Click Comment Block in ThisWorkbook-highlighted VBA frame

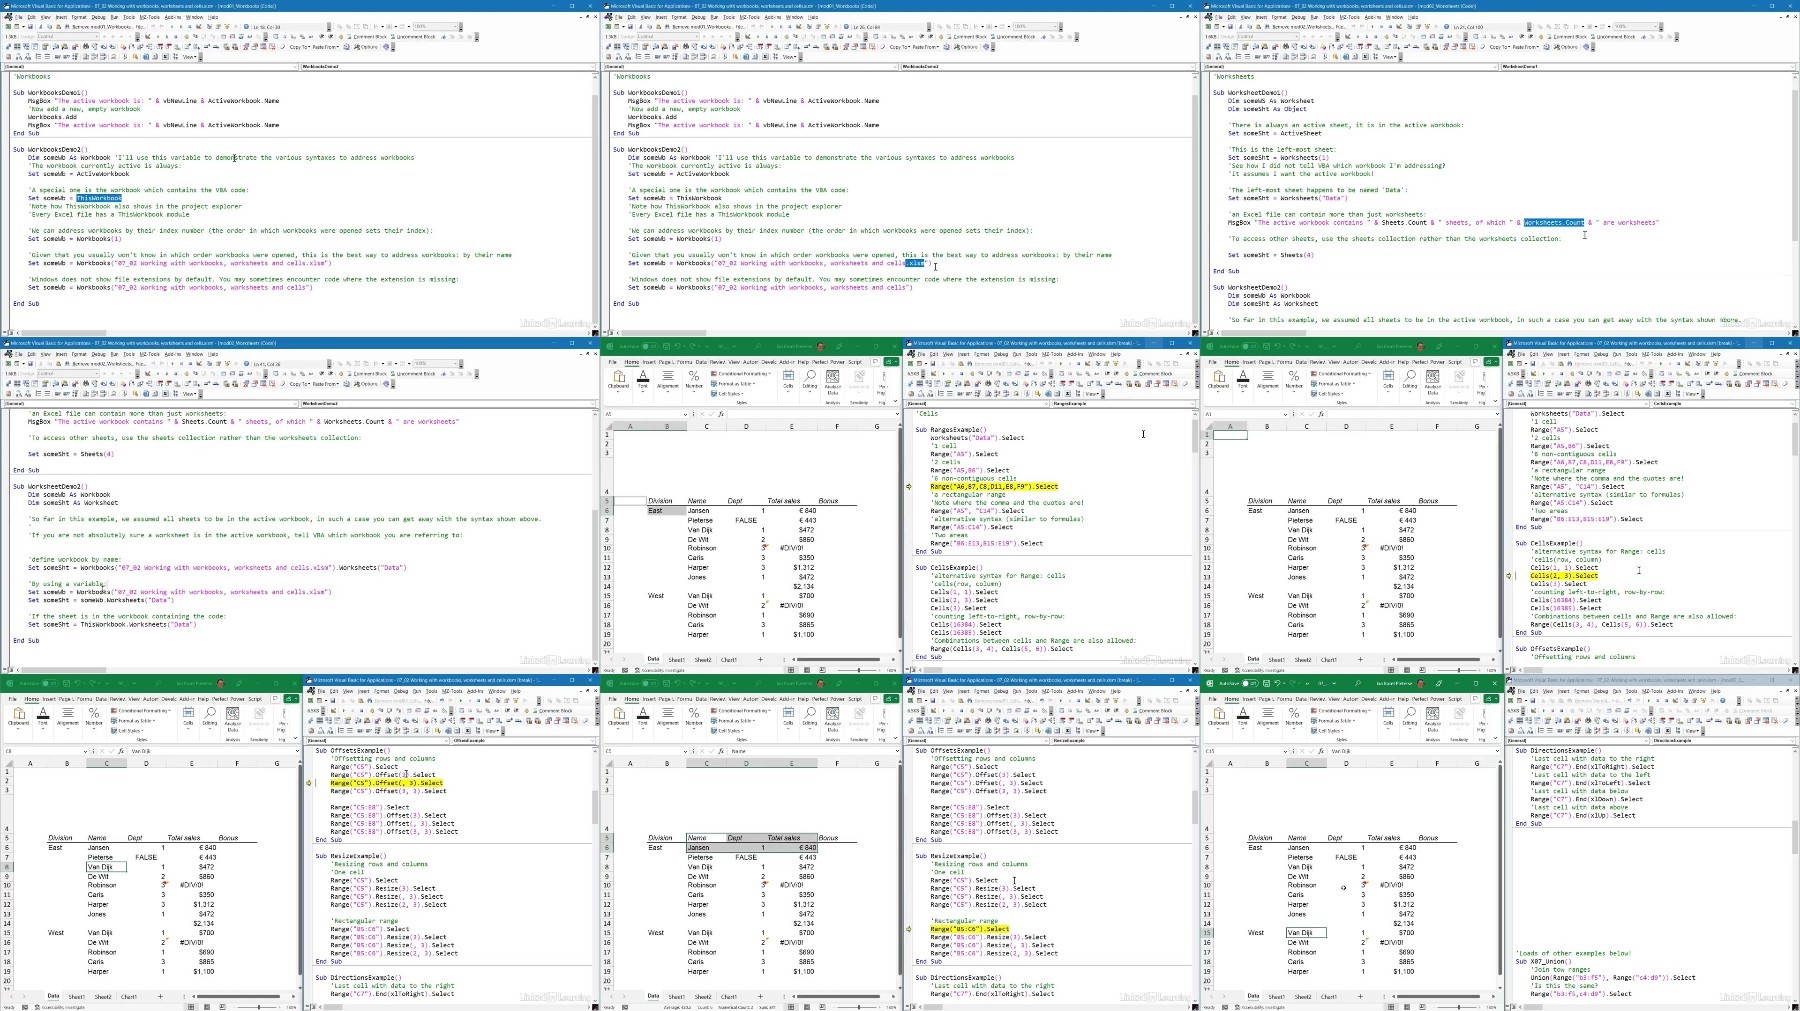coord(366,36)
